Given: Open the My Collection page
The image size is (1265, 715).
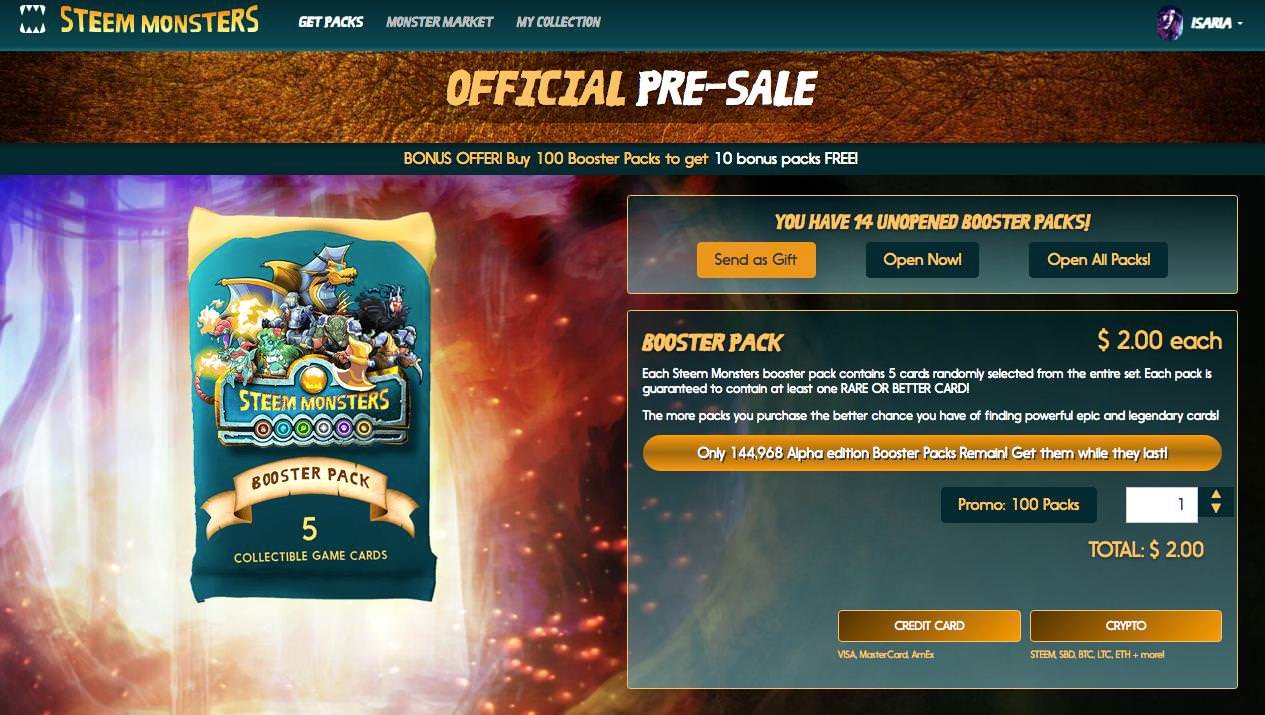Looking at the screenshot, I should (558, 22).
